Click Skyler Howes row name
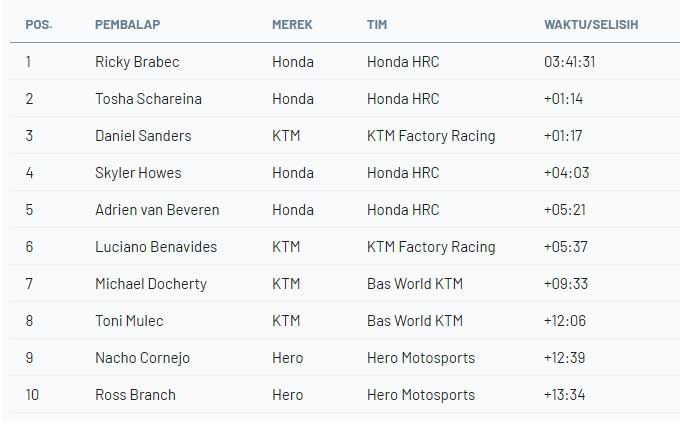The image size is (680, 438). [138, 173]
